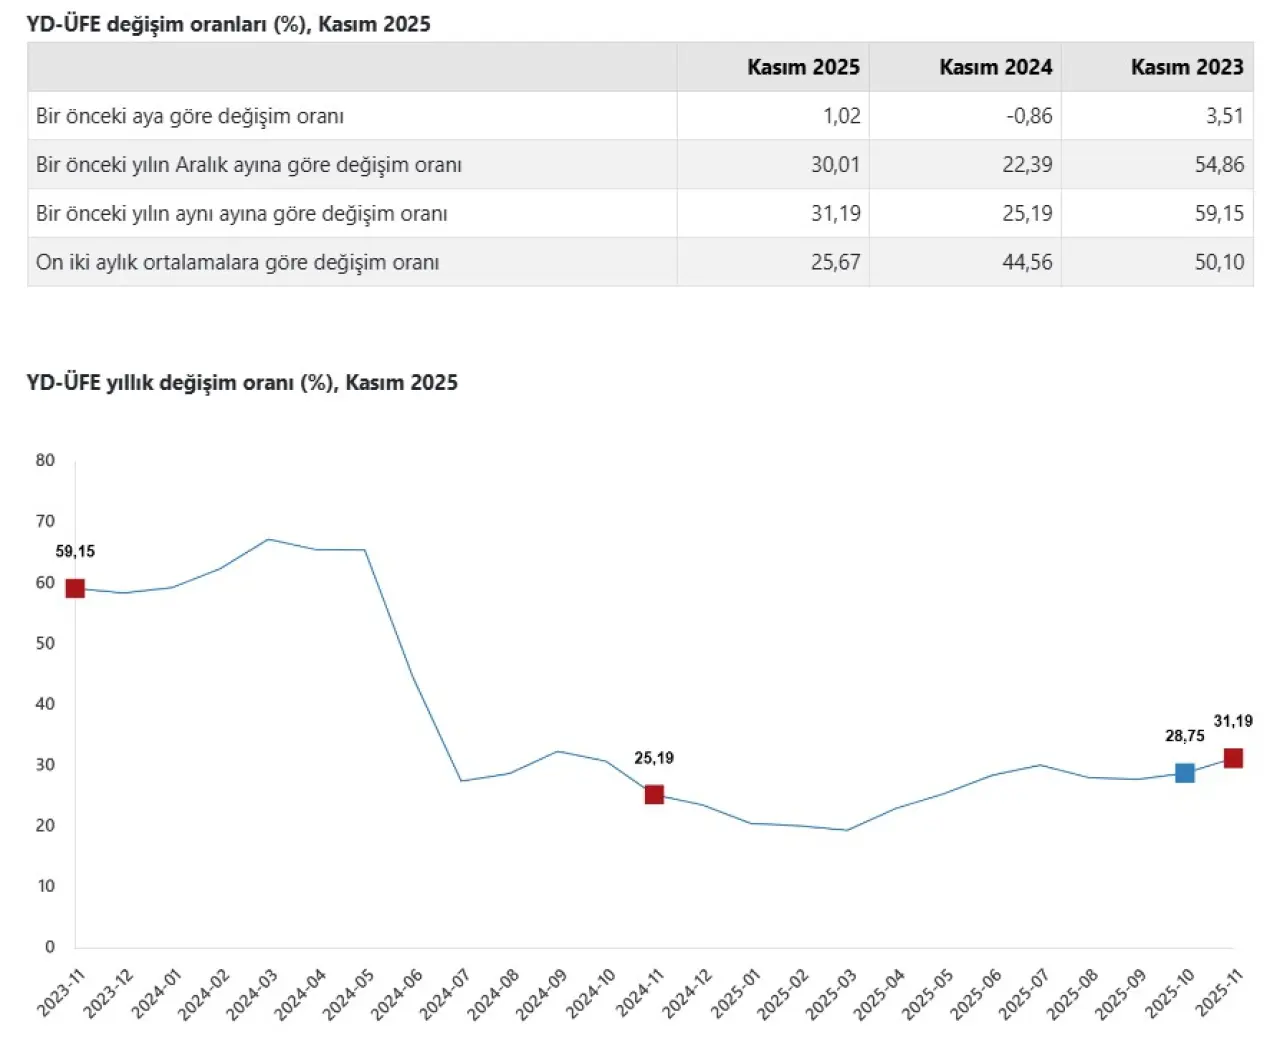
Task: Click the 'Aralık ayına göre' row label
Action: point(249,165)
